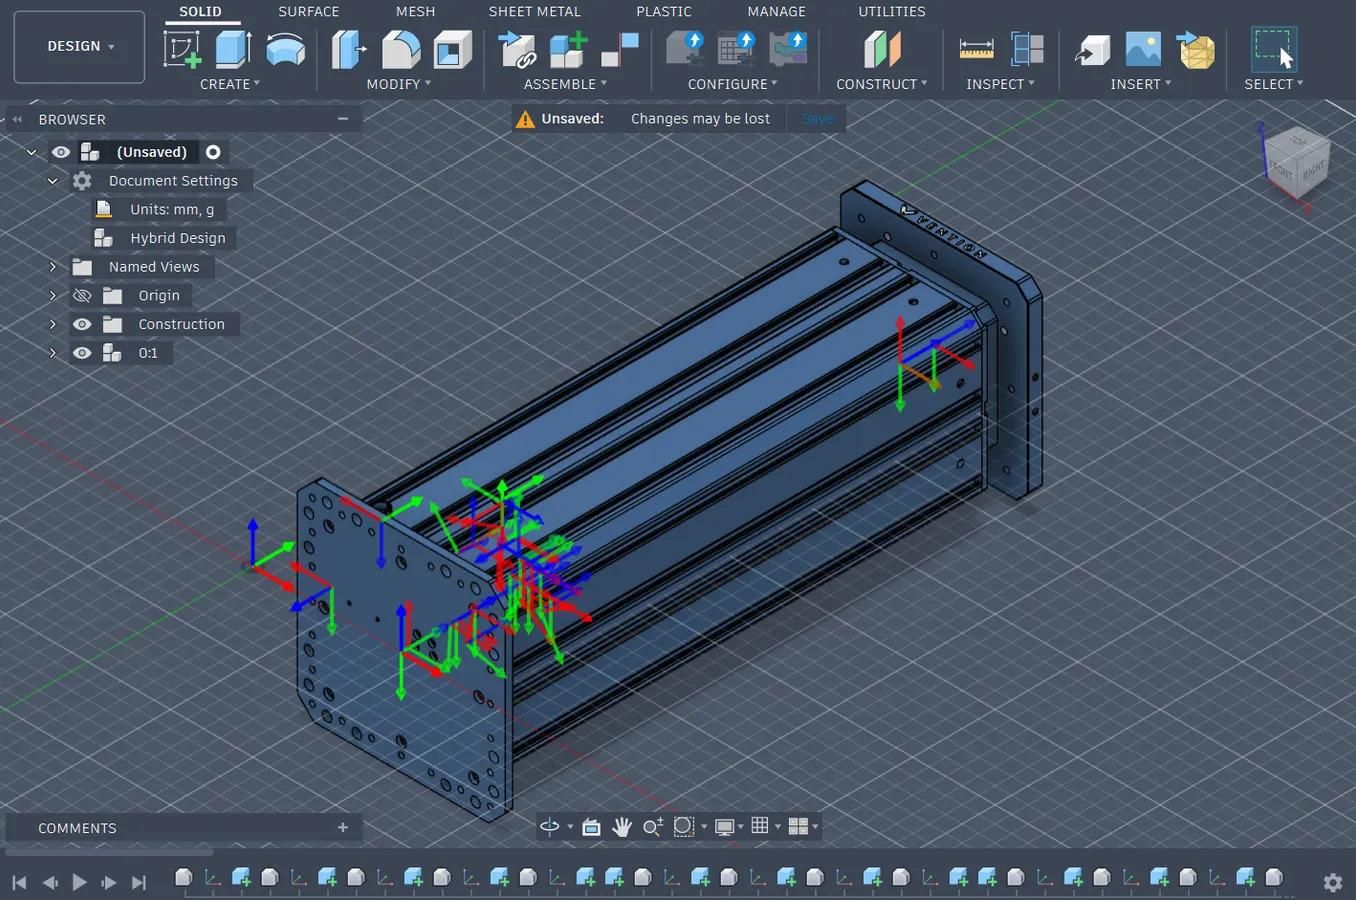
Task: Open the MODIFY dropdown menu
Action: pyautogui.click(x=398, y=84)
